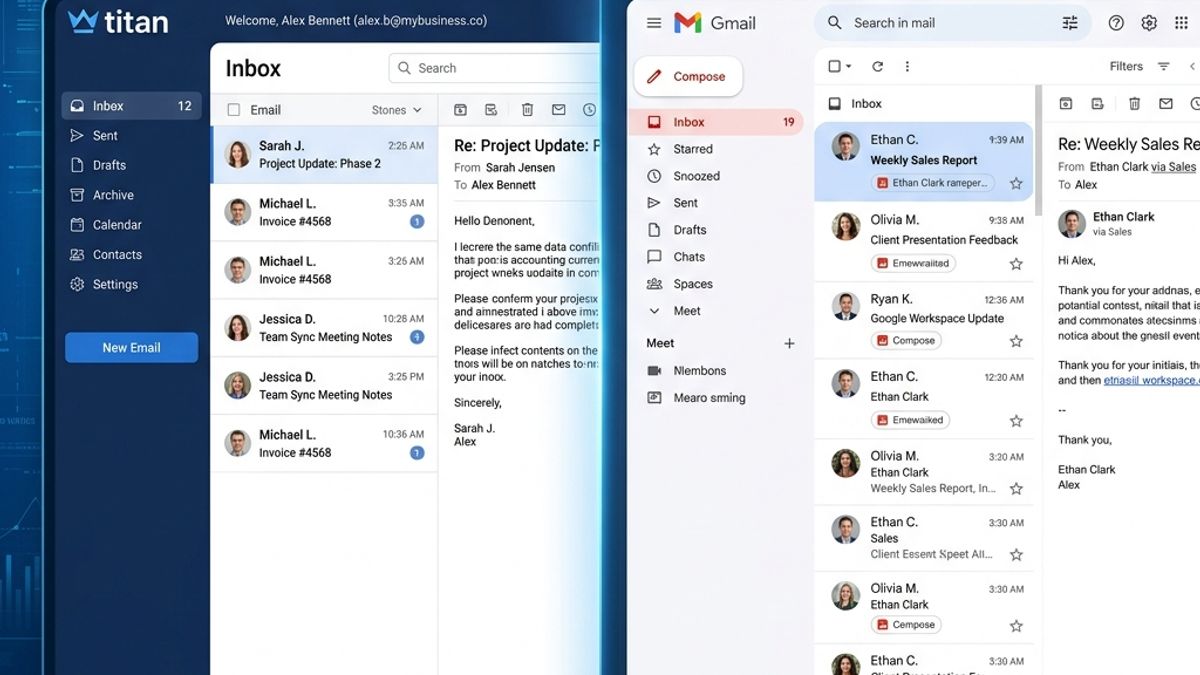Open Gmail more options three-dot menu
This screenshot has width=1200, height=675.
tap(907, 67)
